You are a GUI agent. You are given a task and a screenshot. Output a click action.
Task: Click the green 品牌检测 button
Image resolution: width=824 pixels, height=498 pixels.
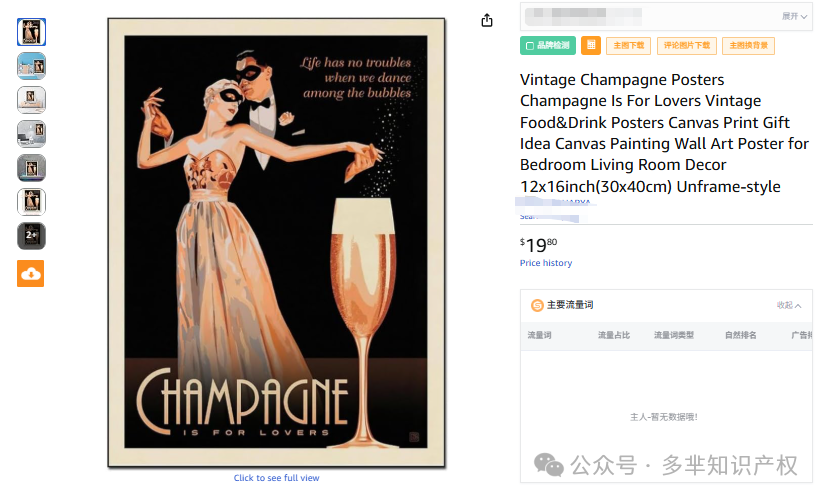click(548, 46)
